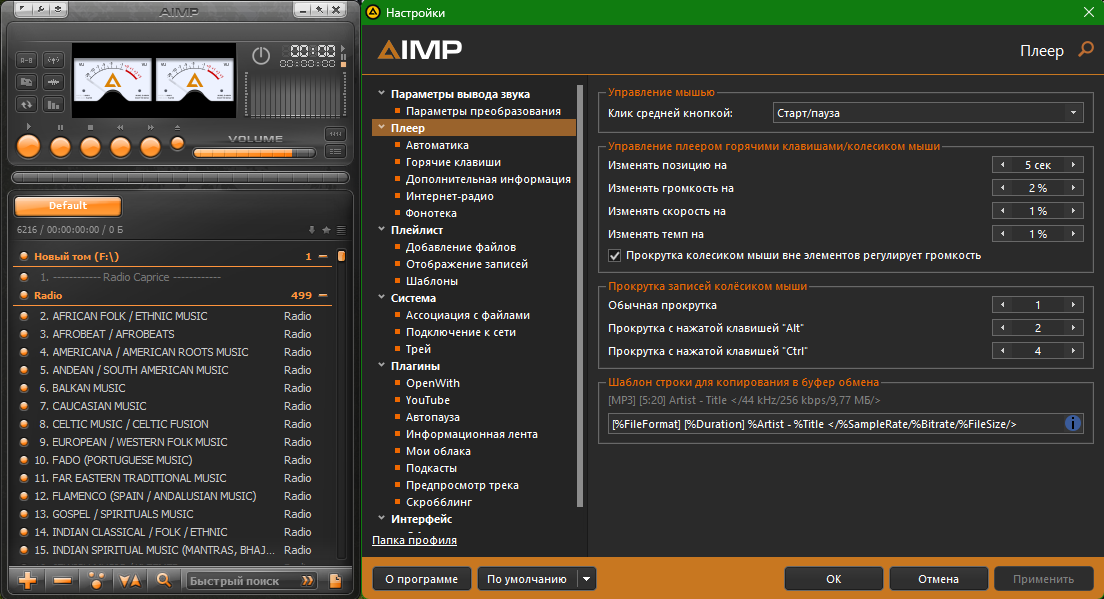Screen dimensions: 1104x599
Task: Toggle mouse wheel volume control checkbox
Action: tap(615, 256)
